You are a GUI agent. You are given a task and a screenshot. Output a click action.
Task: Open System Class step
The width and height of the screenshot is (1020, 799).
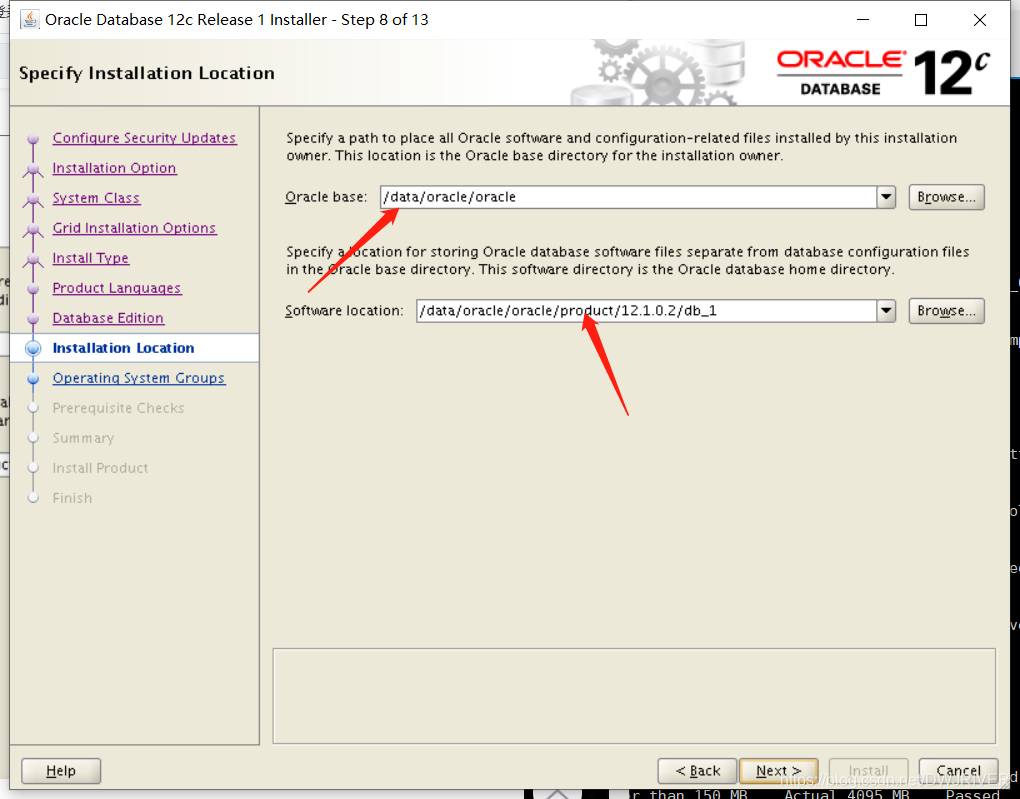point(96,198)
